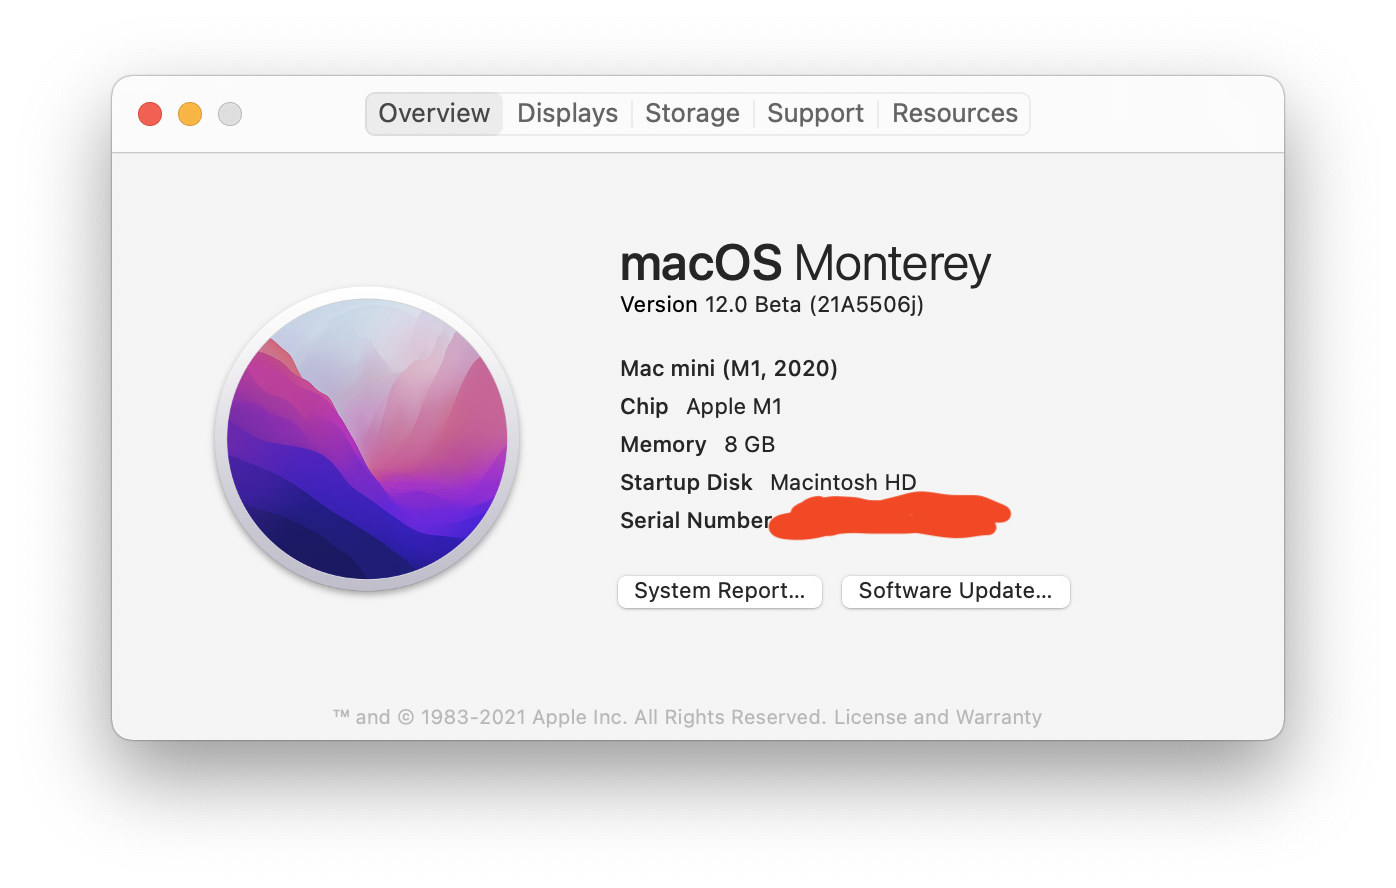Select the Resources tab
This screenshot has height=888, width=1396.
click(x=954, y=114)
